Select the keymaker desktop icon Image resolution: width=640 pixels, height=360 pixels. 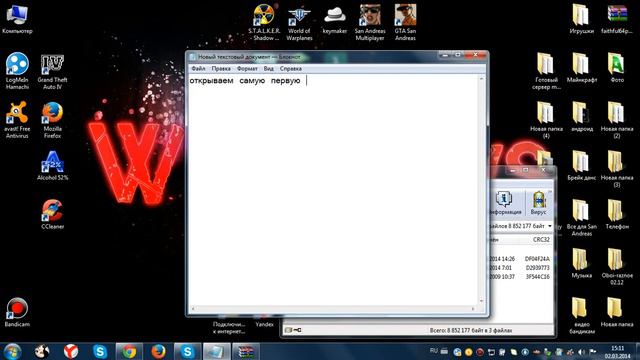tap(335, 19)
